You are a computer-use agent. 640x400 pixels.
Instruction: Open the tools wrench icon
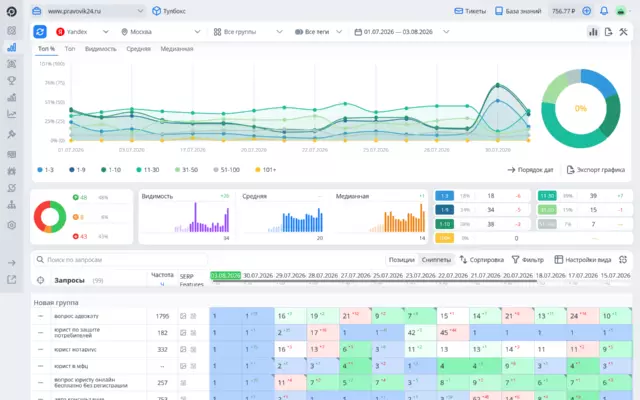tap(623, 32)
